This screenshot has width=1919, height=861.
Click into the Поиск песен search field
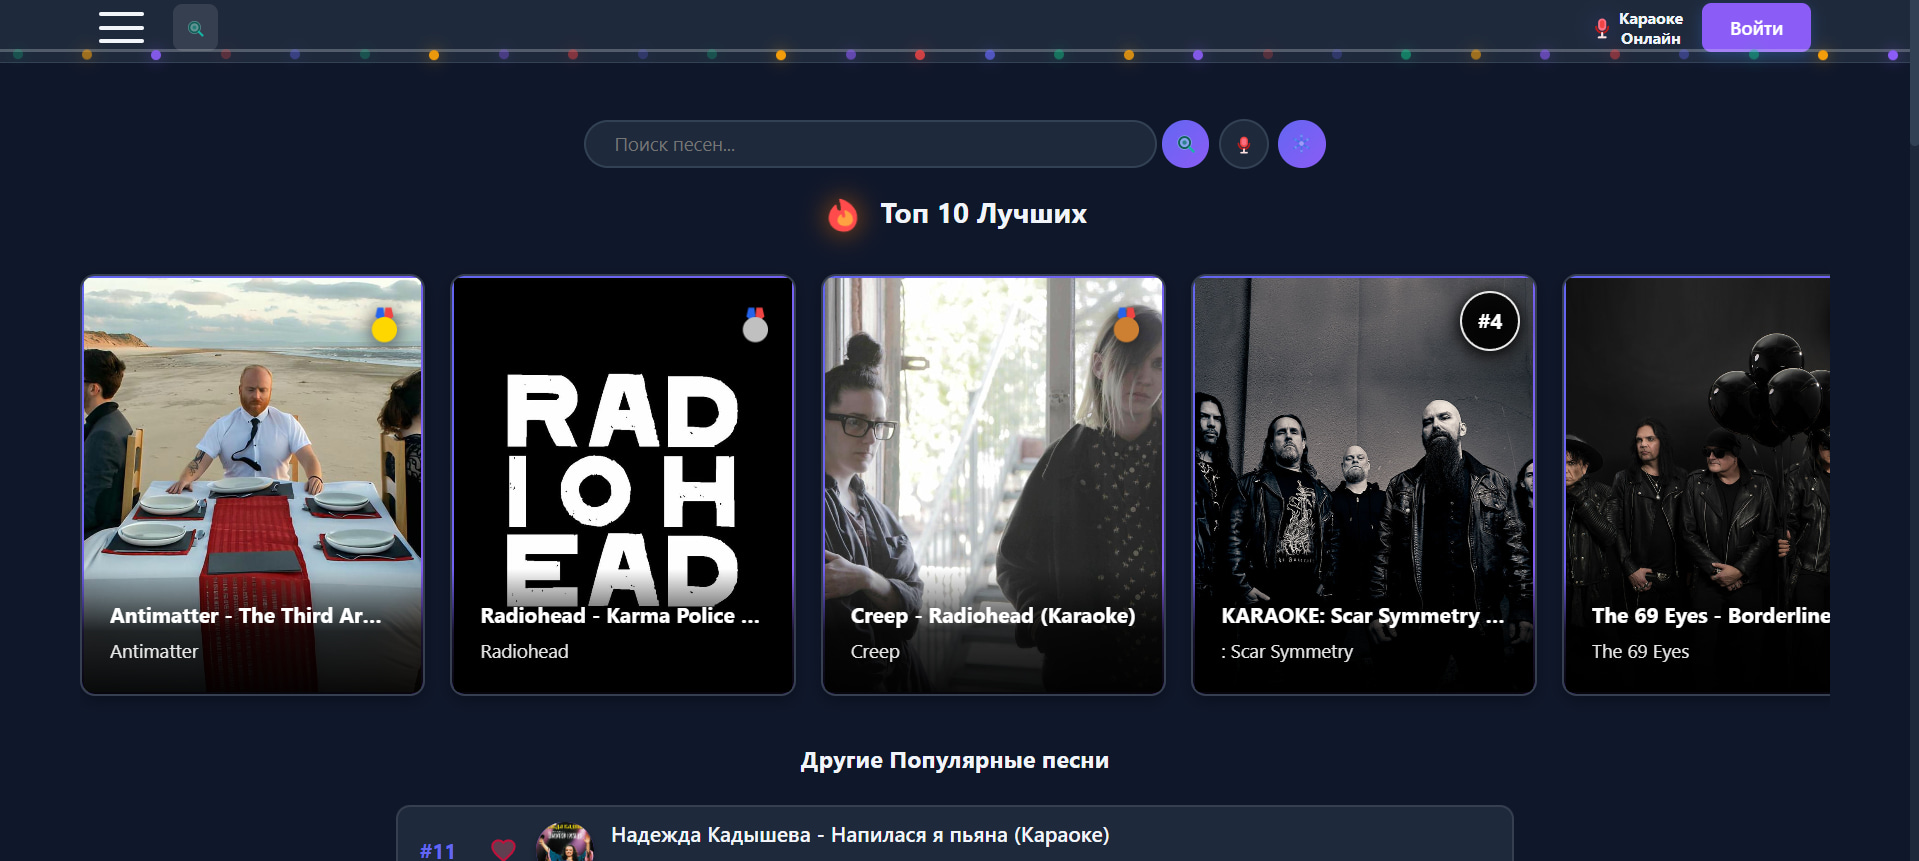click(x=870, y=144)
